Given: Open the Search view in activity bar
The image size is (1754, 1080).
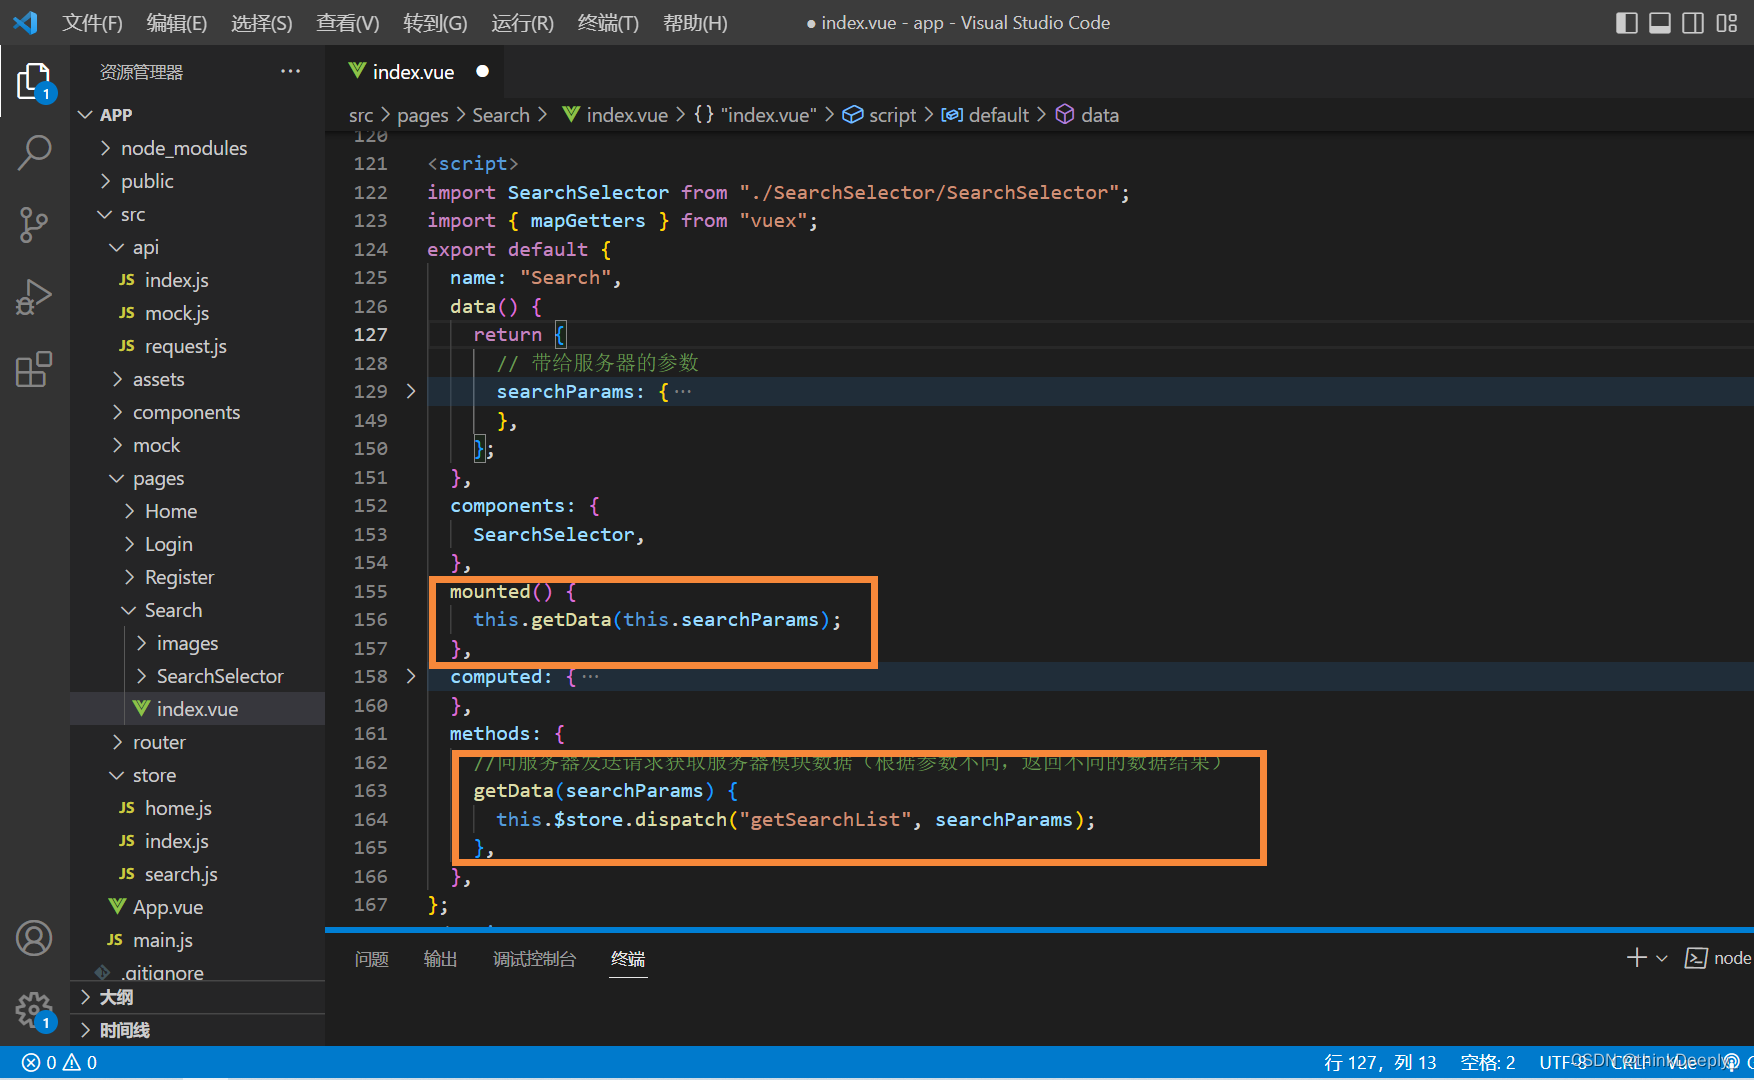Looking at the screenshot, I should click(34, 153).
